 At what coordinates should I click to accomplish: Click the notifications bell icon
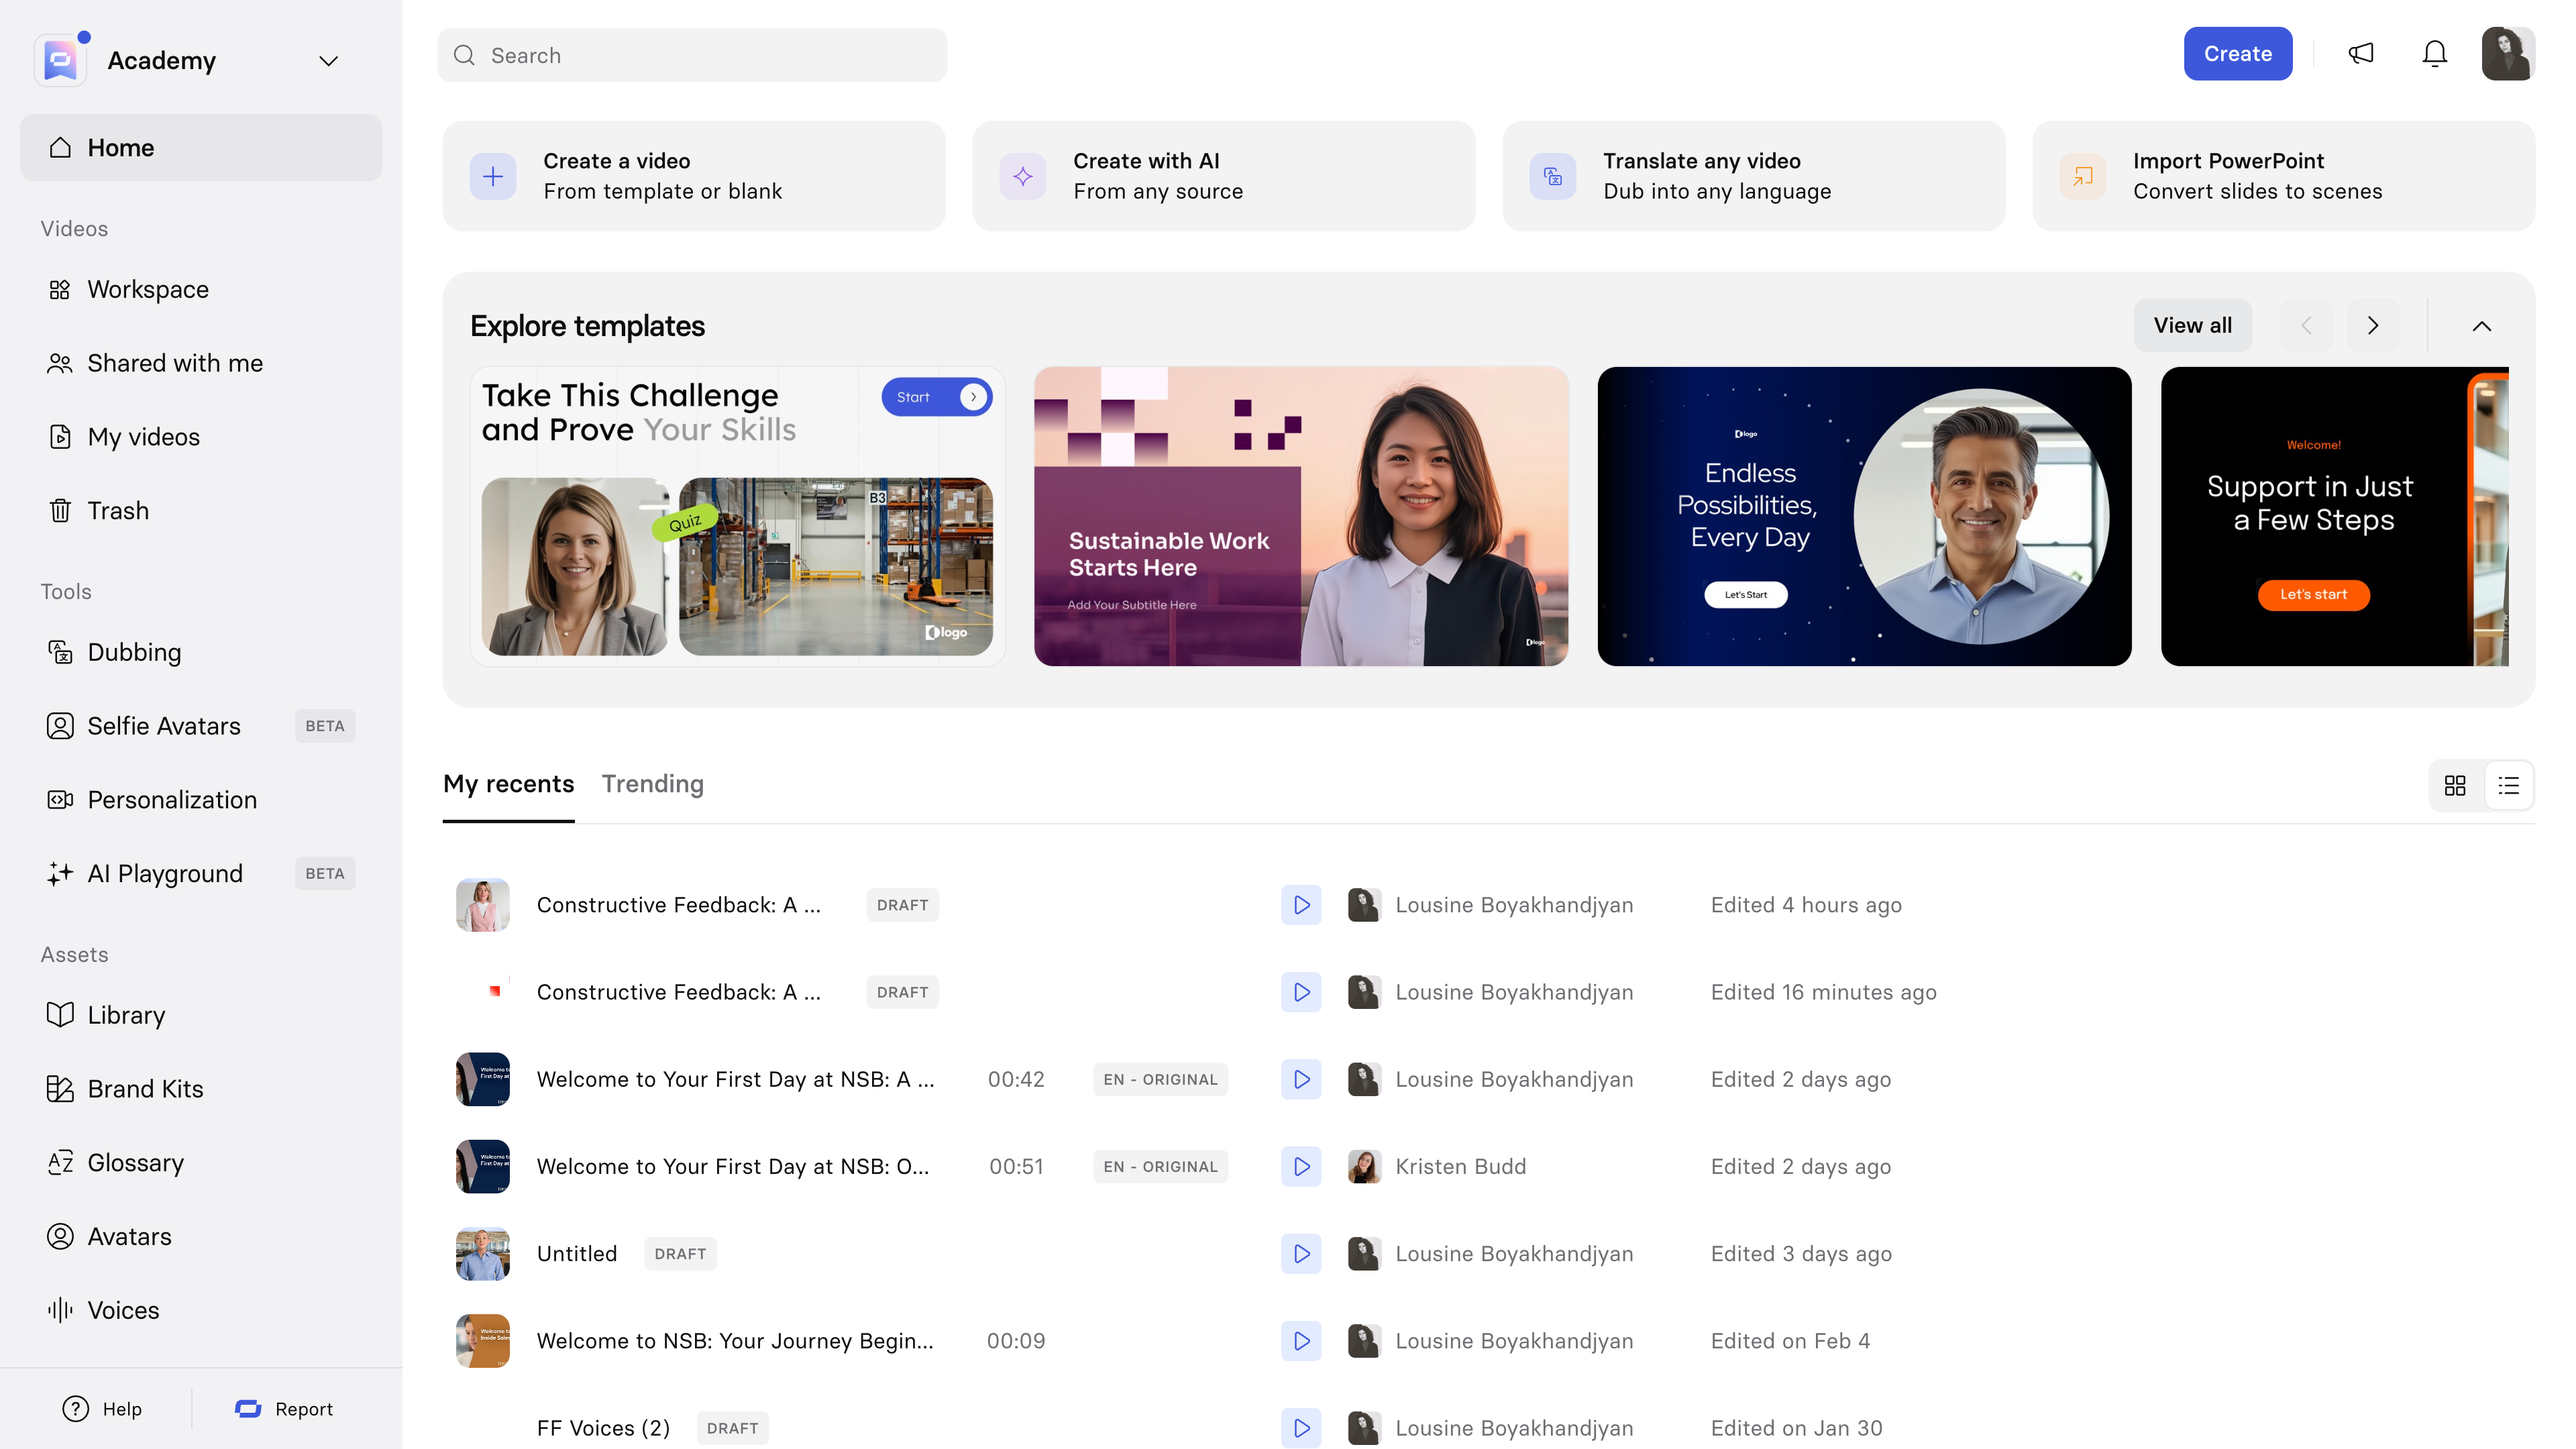click(2434, 54)
